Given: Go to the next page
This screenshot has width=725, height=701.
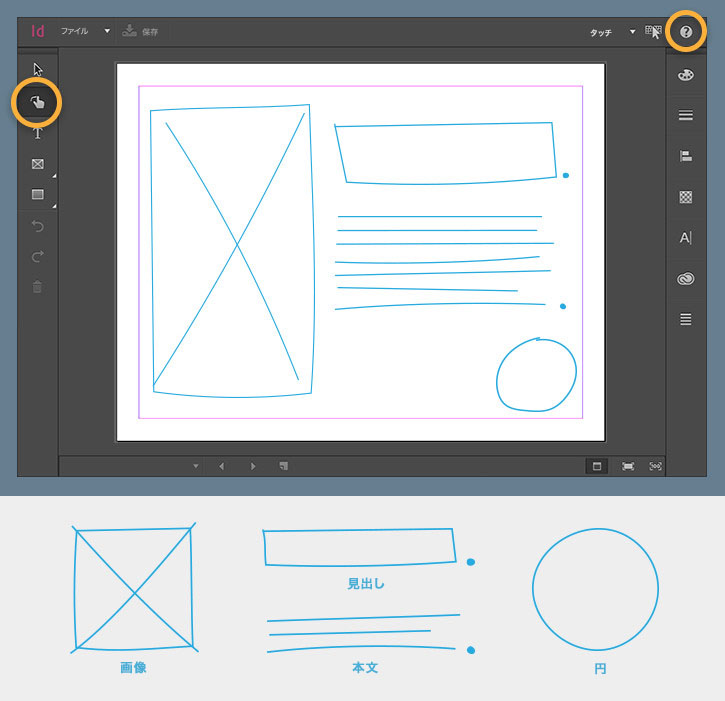Looking at the screenshot, I should pos(253,466).
